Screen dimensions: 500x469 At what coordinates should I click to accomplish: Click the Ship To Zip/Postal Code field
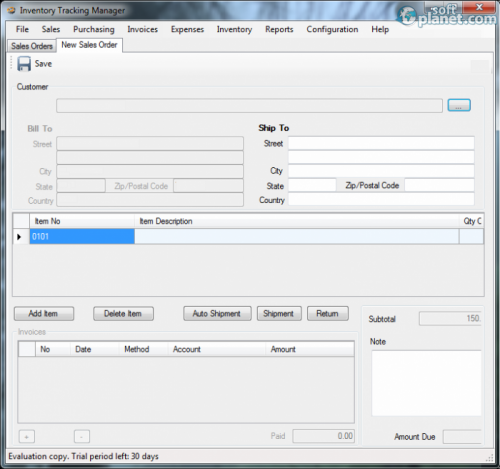point(439,185)
